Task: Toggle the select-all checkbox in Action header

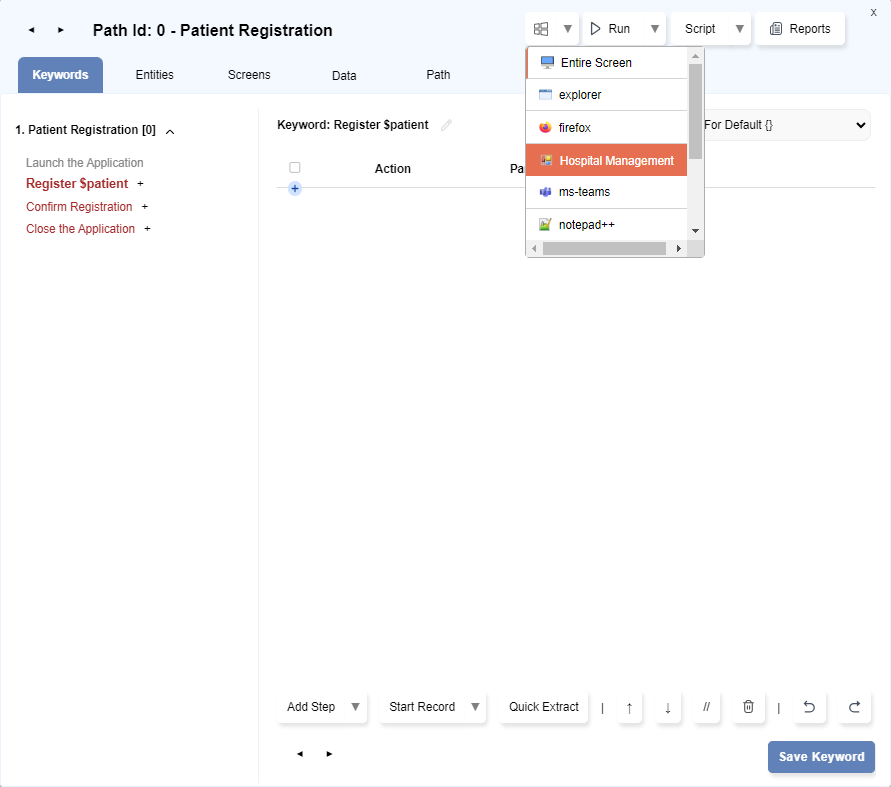Action: (x=295, y=168)
